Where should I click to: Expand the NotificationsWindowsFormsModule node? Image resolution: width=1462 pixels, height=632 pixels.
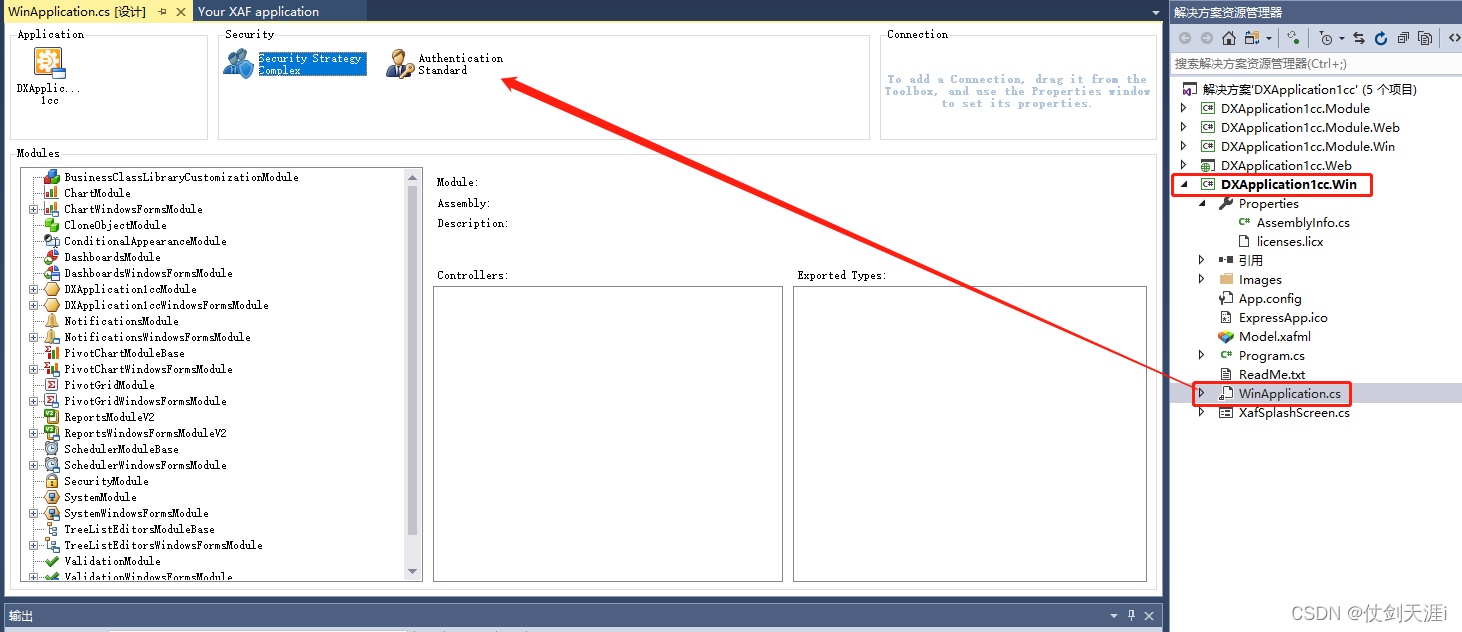[x=33, y=337]
